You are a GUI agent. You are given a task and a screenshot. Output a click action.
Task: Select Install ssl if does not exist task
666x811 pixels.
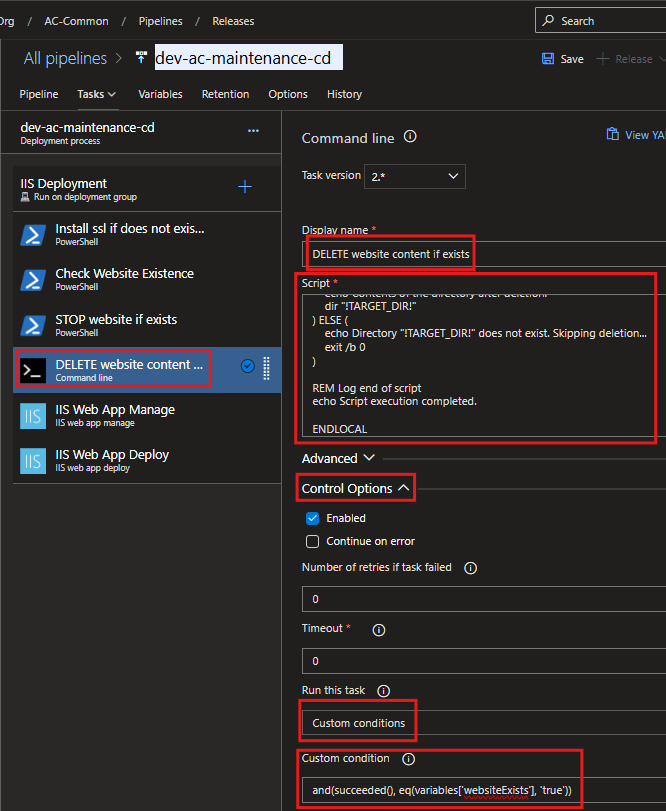point(147,234)
